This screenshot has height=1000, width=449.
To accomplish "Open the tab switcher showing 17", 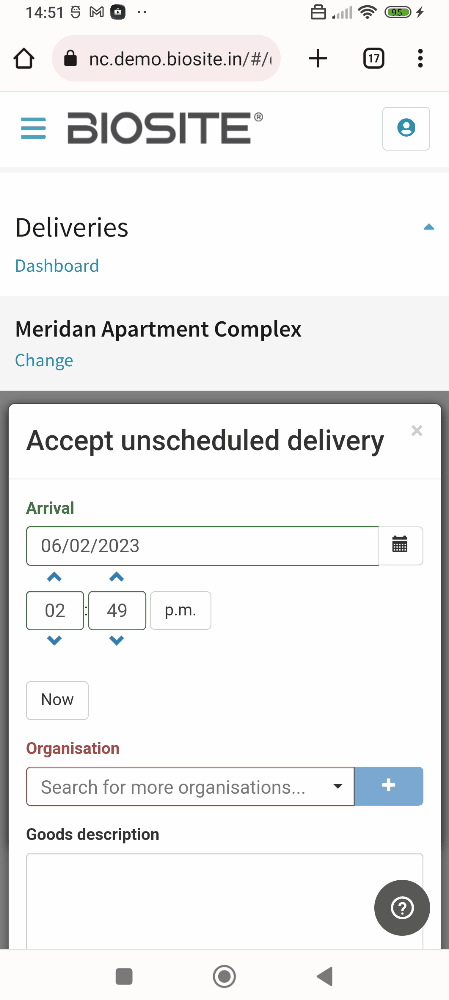I will 373,59.
